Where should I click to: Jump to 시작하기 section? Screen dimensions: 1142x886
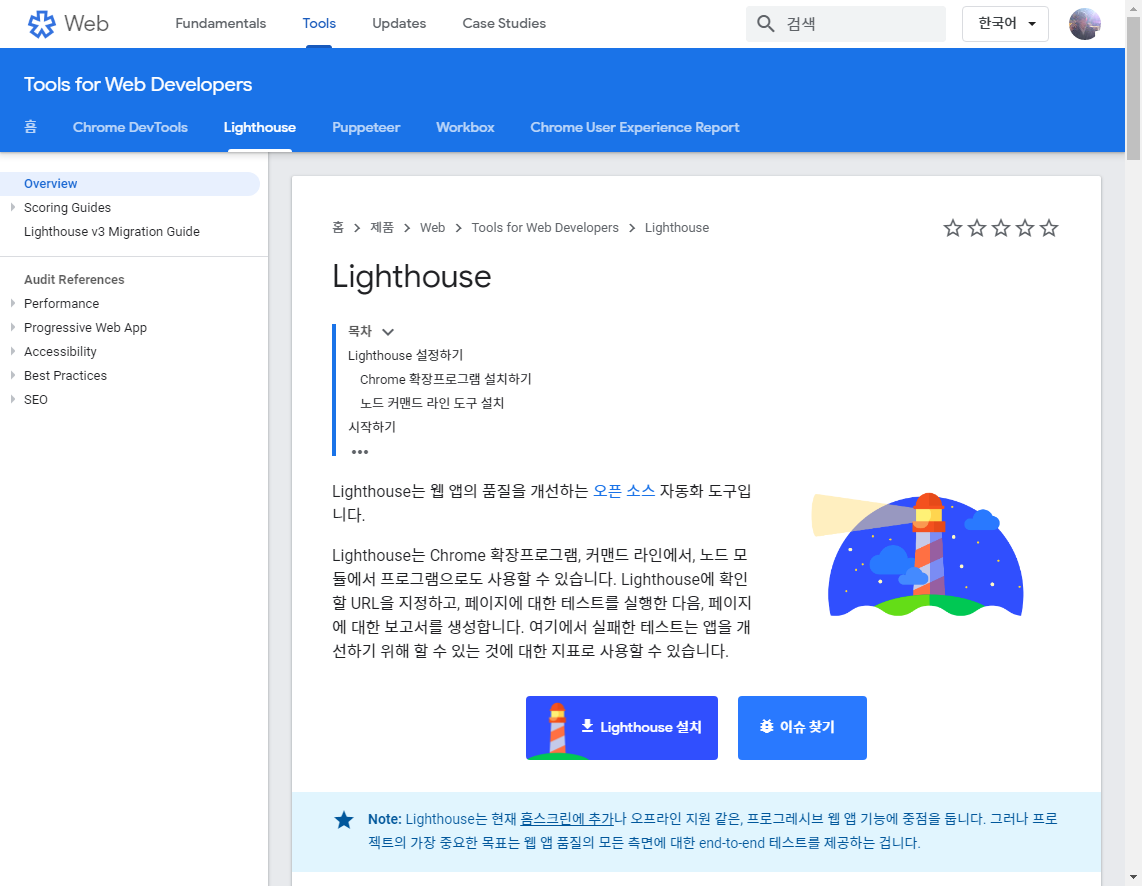371,427
